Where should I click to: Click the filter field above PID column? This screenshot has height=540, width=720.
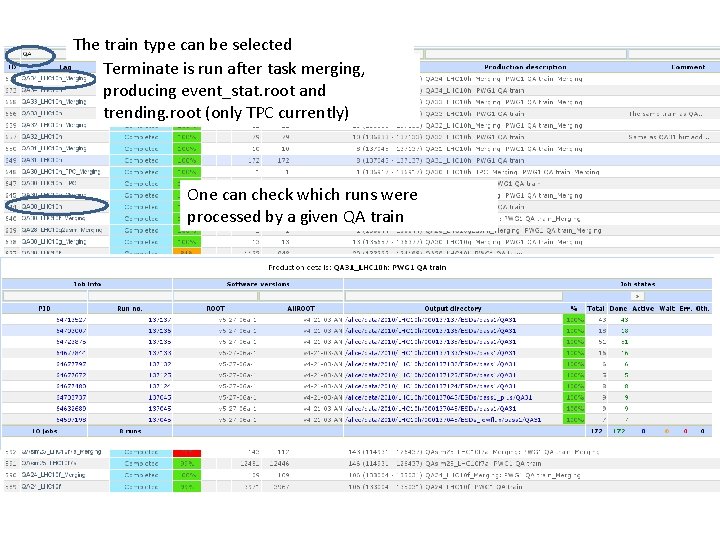point(45,296)
